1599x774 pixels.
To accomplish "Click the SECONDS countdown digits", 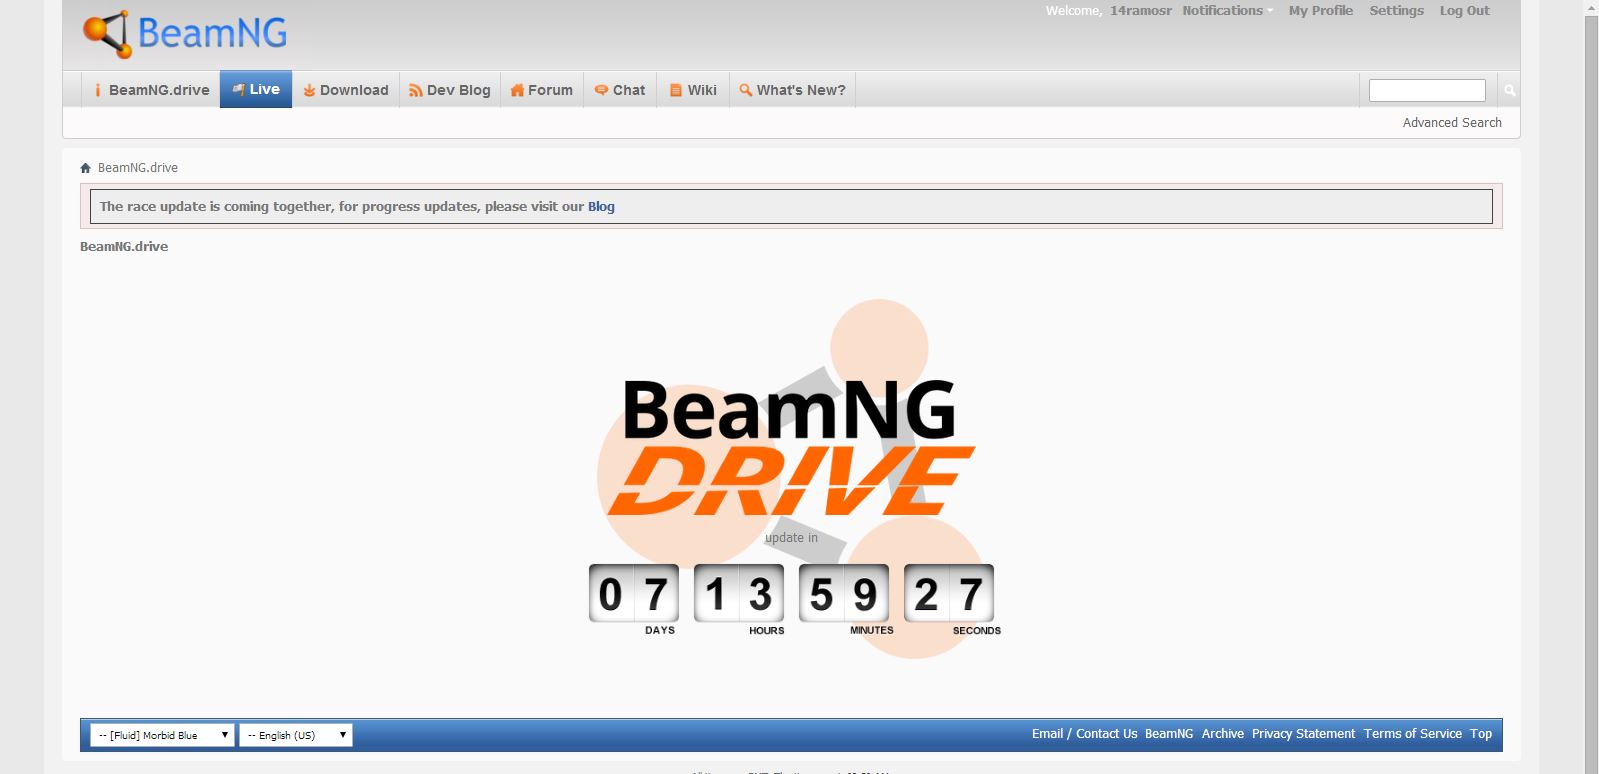I will (x=949, y=594).
